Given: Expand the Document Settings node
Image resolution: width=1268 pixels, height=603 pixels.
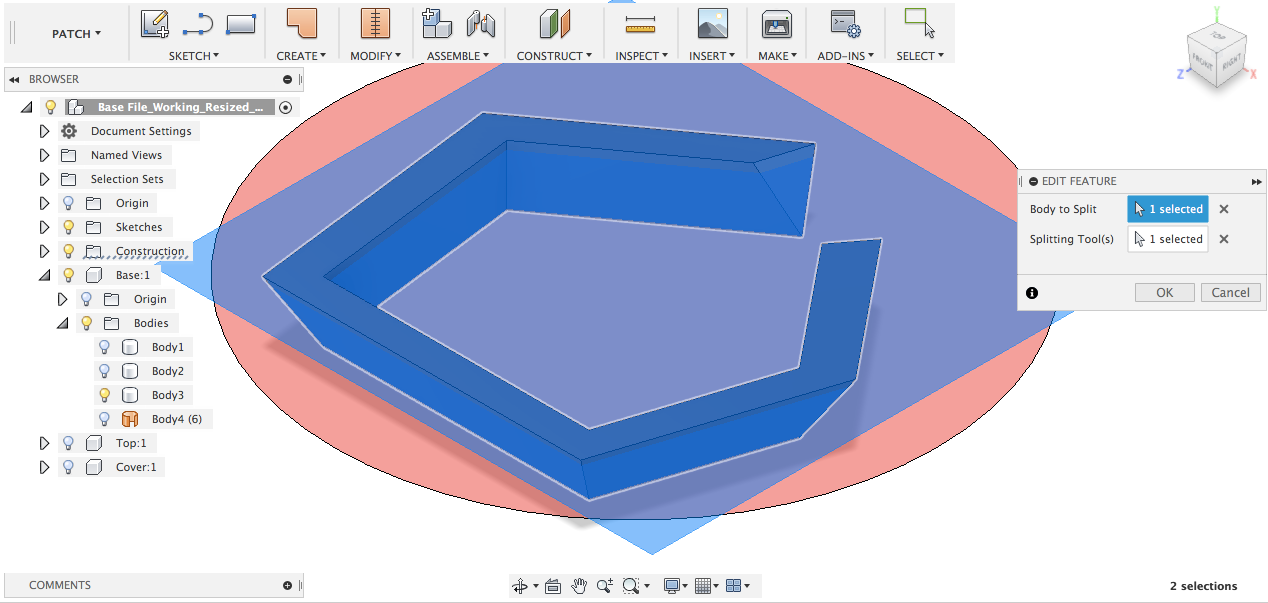Looking at the screenshot, I should [x=44, y=131].
